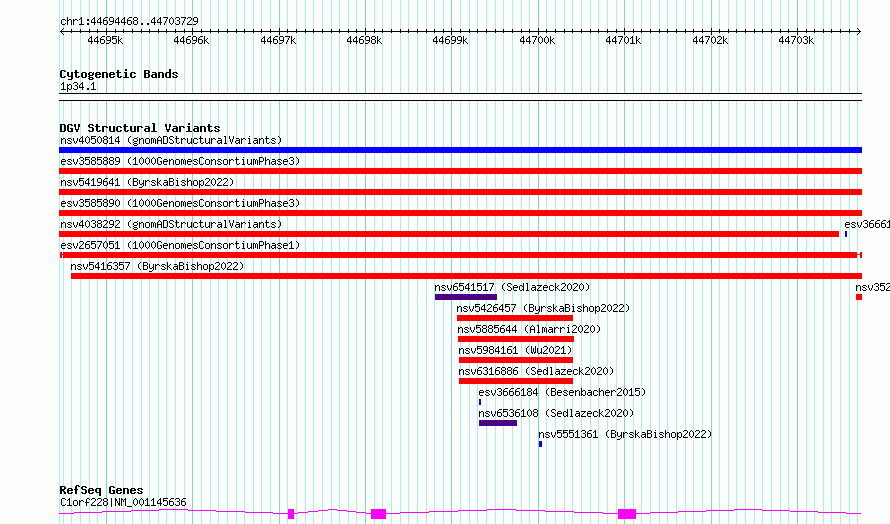This screenshot has width=890, height=524.
Task: Click the left arrow on the coordinate ruler
Action: click(x=62, y=32)
